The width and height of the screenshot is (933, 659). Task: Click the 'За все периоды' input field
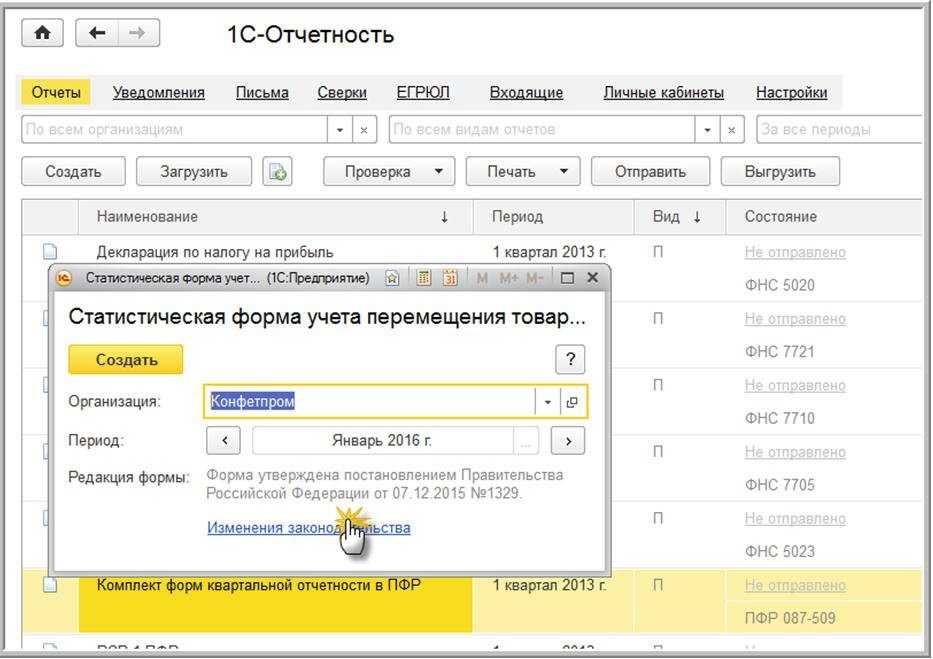click(x=838, y=130)
